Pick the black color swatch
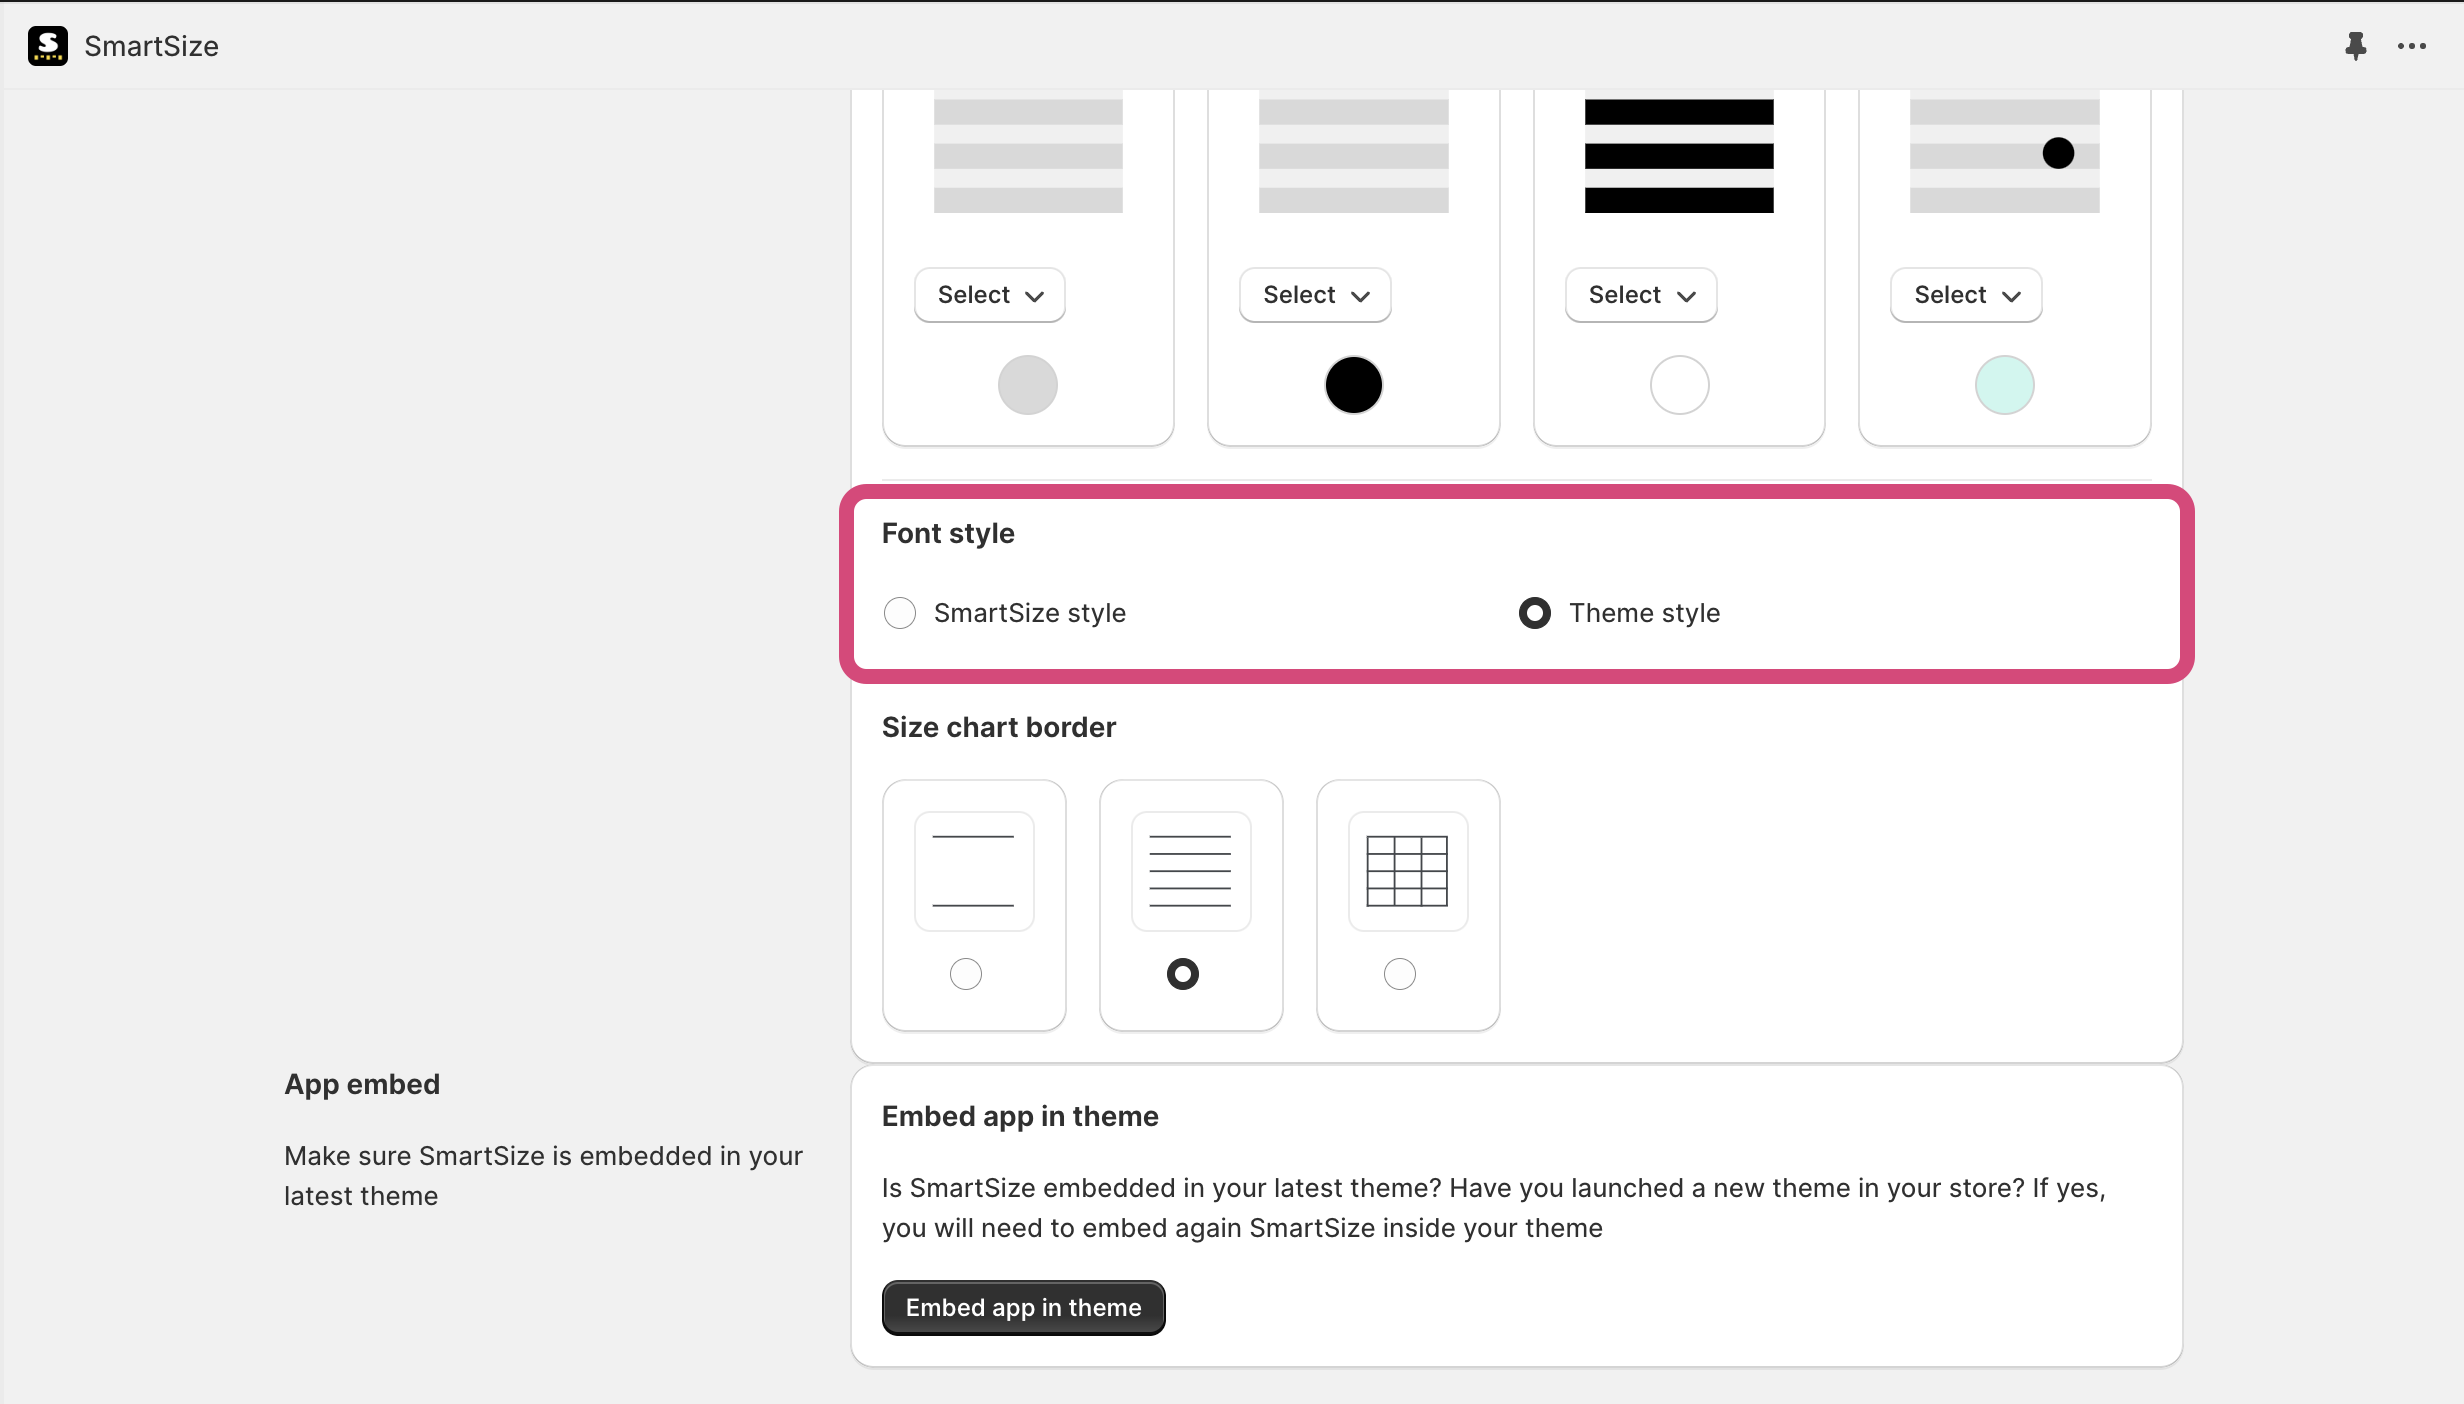 click(1354, 385)
